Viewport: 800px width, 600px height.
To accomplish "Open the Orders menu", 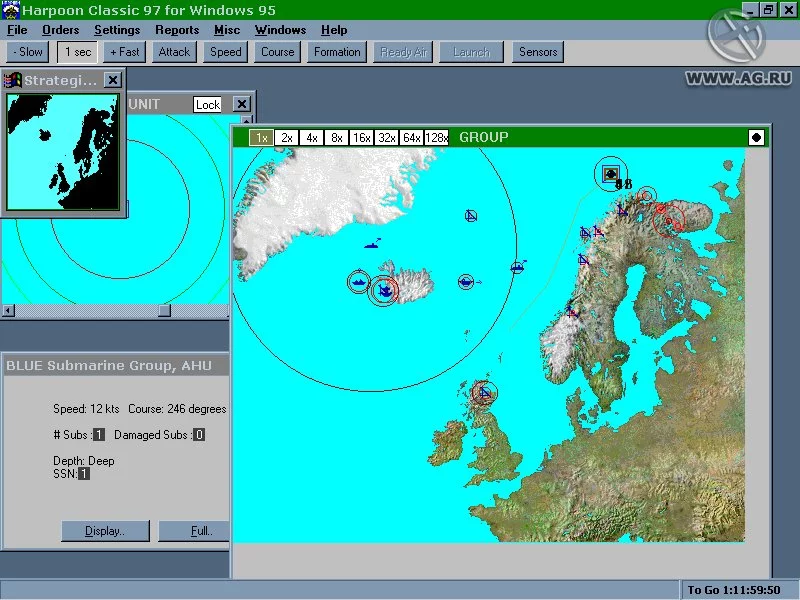I will [61, 30].
